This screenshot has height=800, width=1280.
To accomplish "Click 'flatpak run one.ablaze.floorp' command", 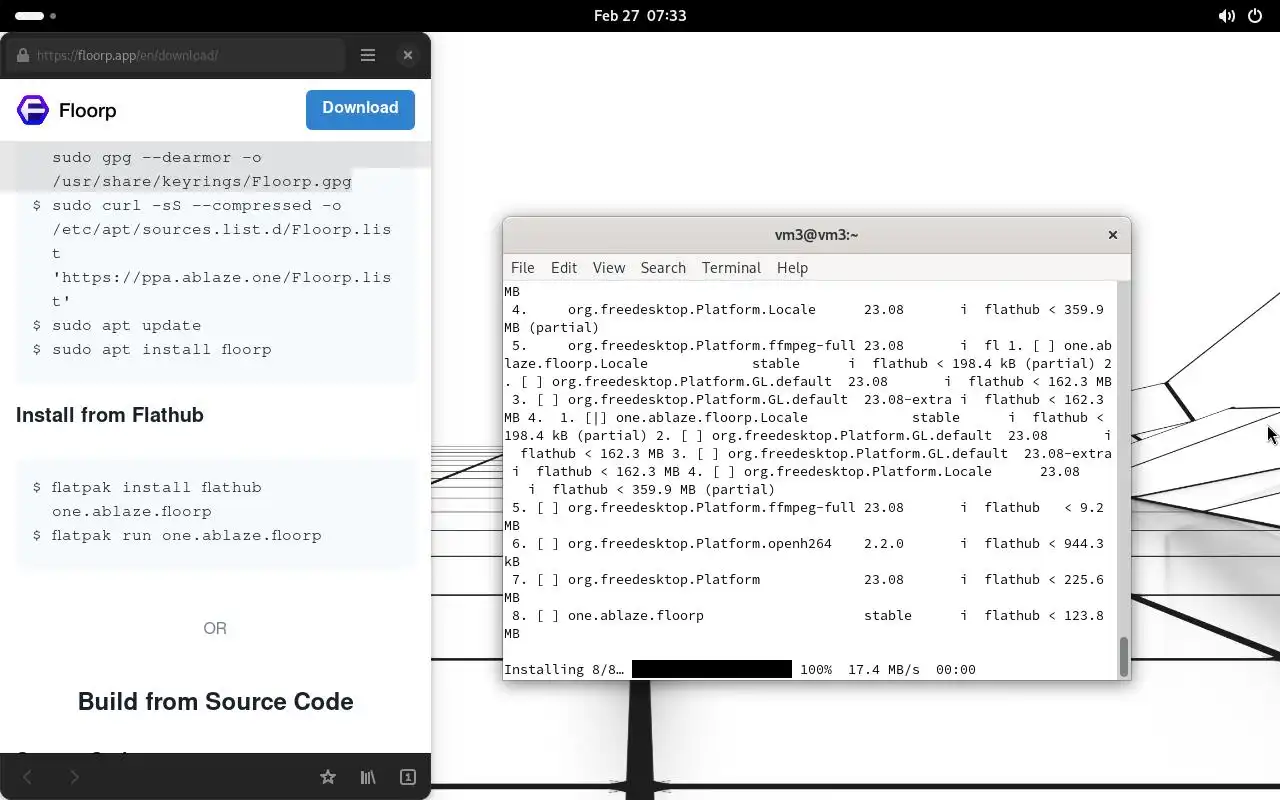I will pyautogui.click(x=187, y=535).
